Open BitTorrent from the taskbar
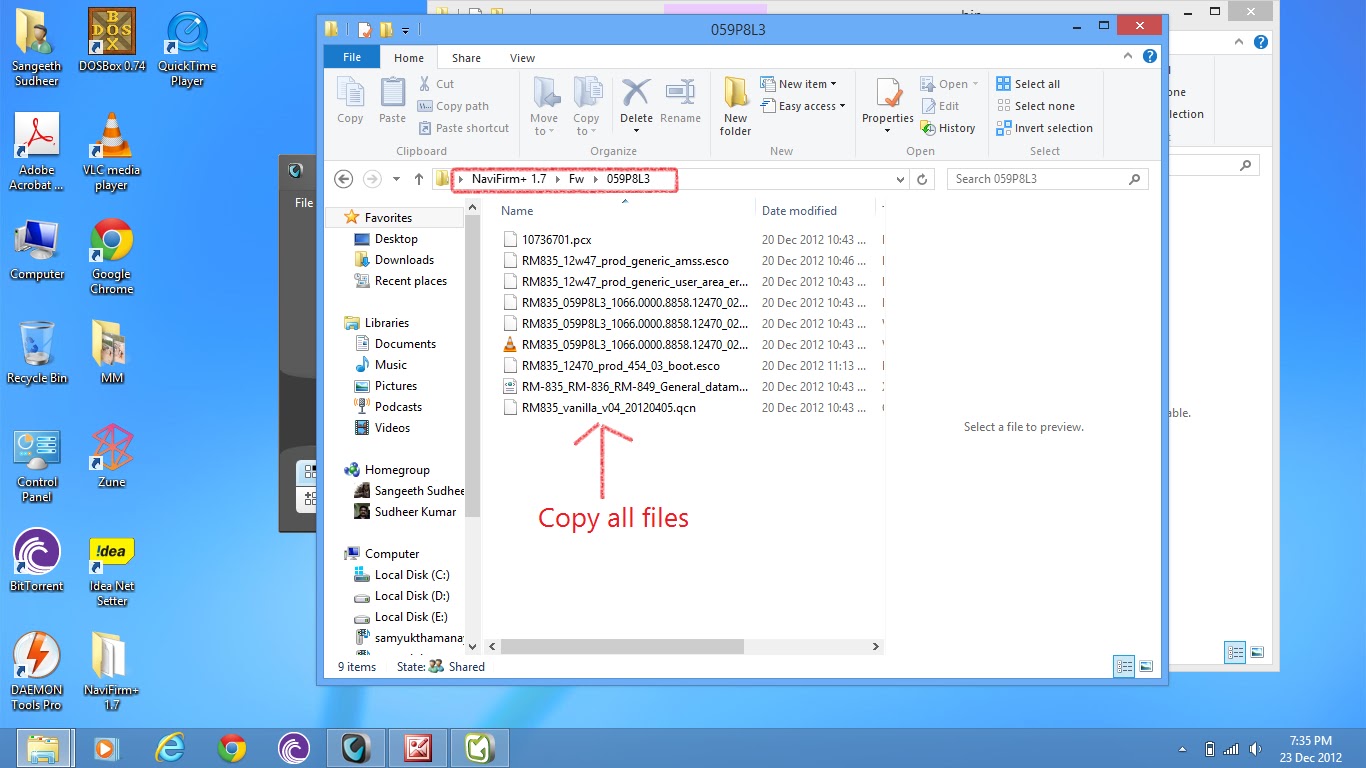 [294, 748]
